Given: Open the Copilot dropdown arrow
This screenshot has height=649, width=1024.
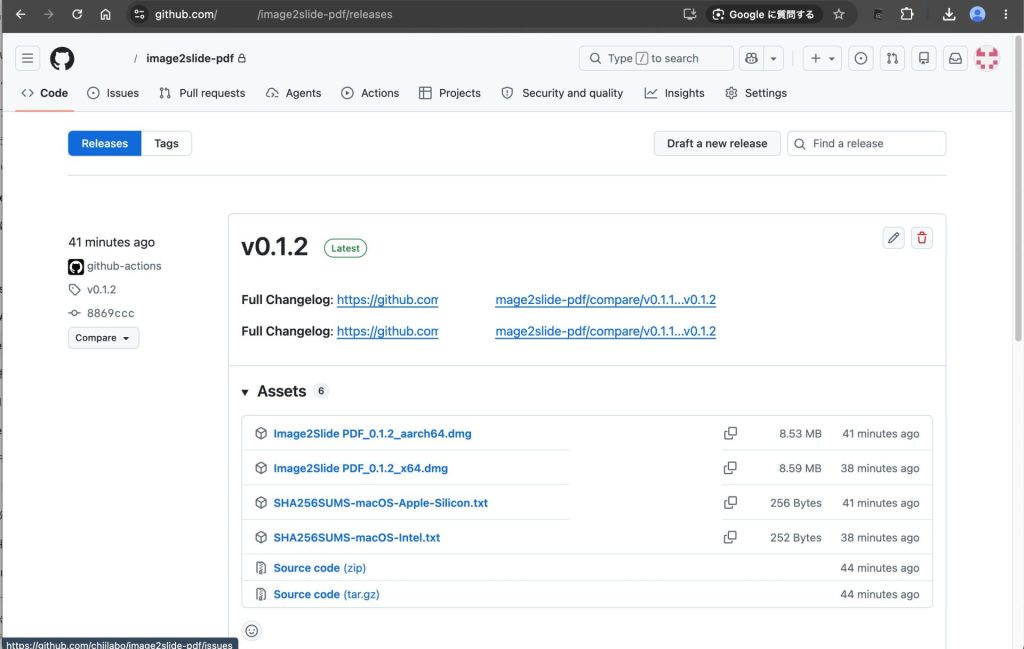Looking at the screenshot, I should (773, 58).
